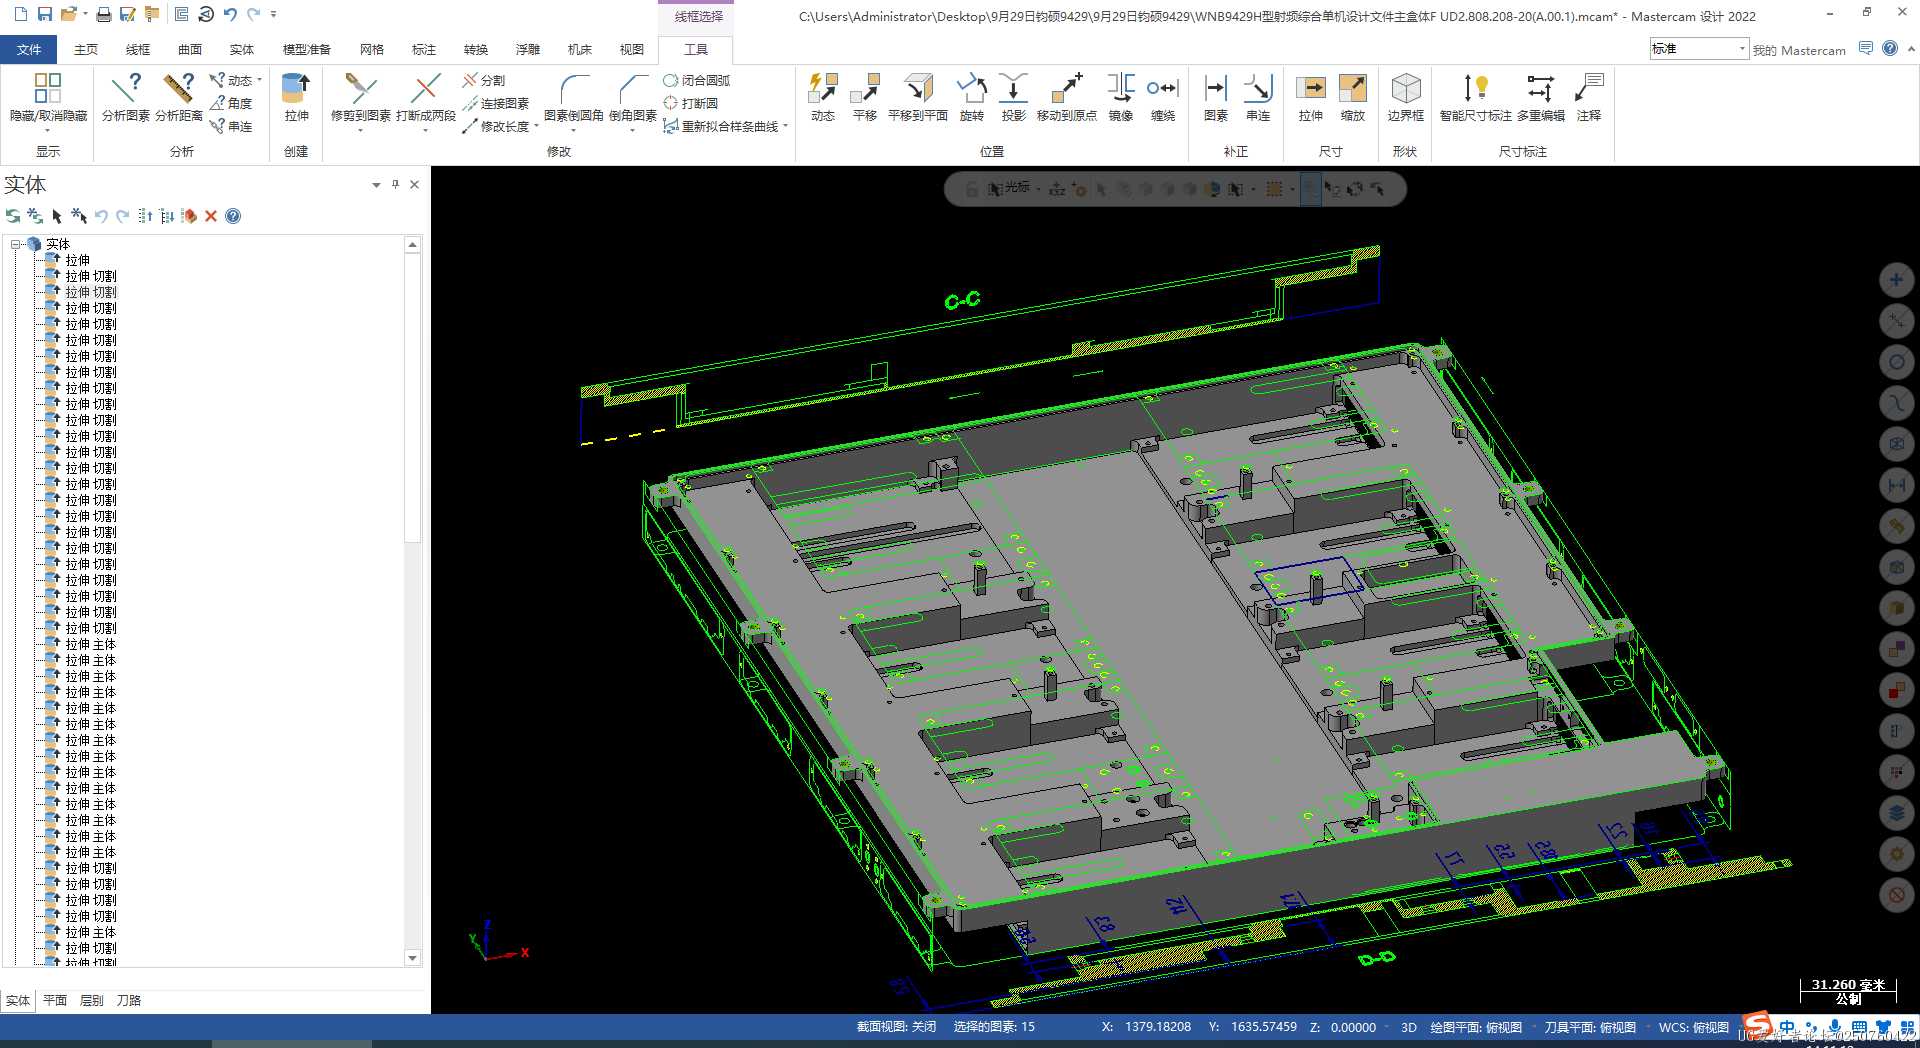Select the Analyze Distance (分析距离) tool
This screenshot has width=1920, height=1048.
(x=179, y=97)
